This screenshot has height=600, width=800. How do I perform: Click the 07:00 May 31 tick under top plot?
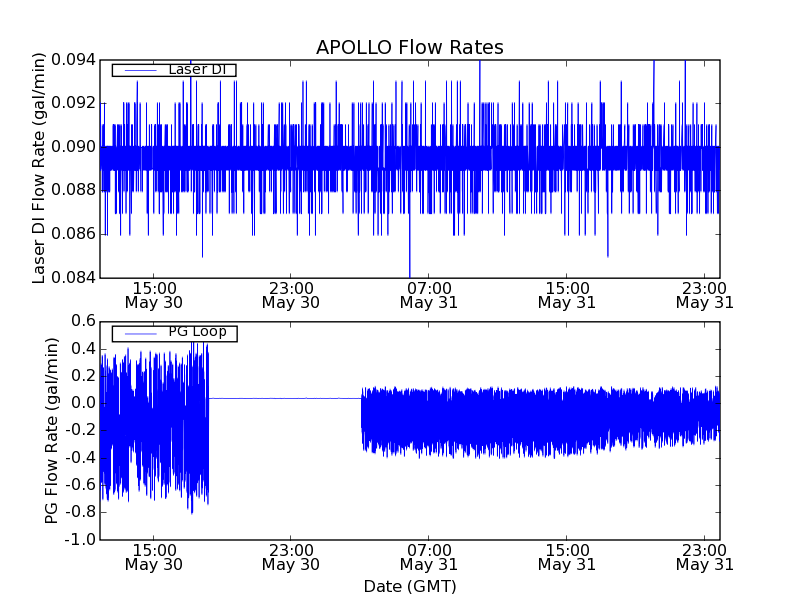(x=428, y=294)
